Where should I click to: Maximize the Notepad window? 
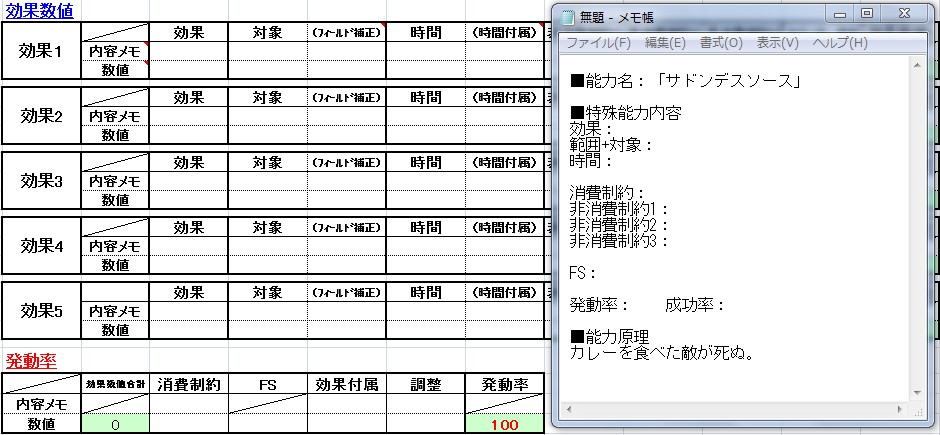coord(866,14)
